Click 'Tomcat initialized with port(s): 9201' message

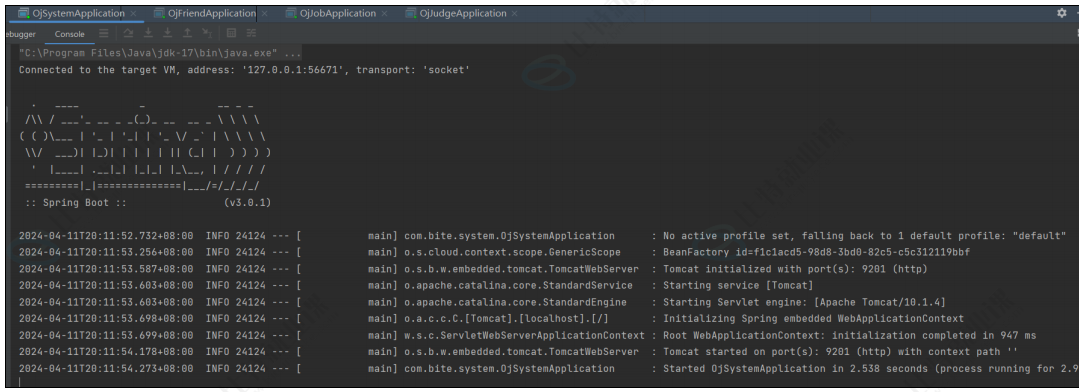click(795, 269)
